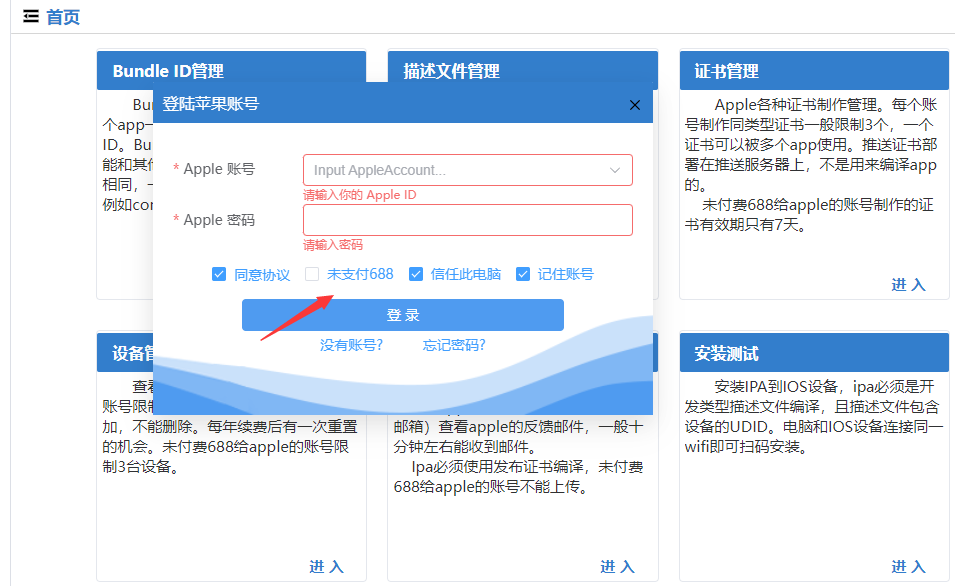This screenshot has width=955, height=586.
Task: Uncheck the 同意协议 checkbox
Action: tap(219, 274)
